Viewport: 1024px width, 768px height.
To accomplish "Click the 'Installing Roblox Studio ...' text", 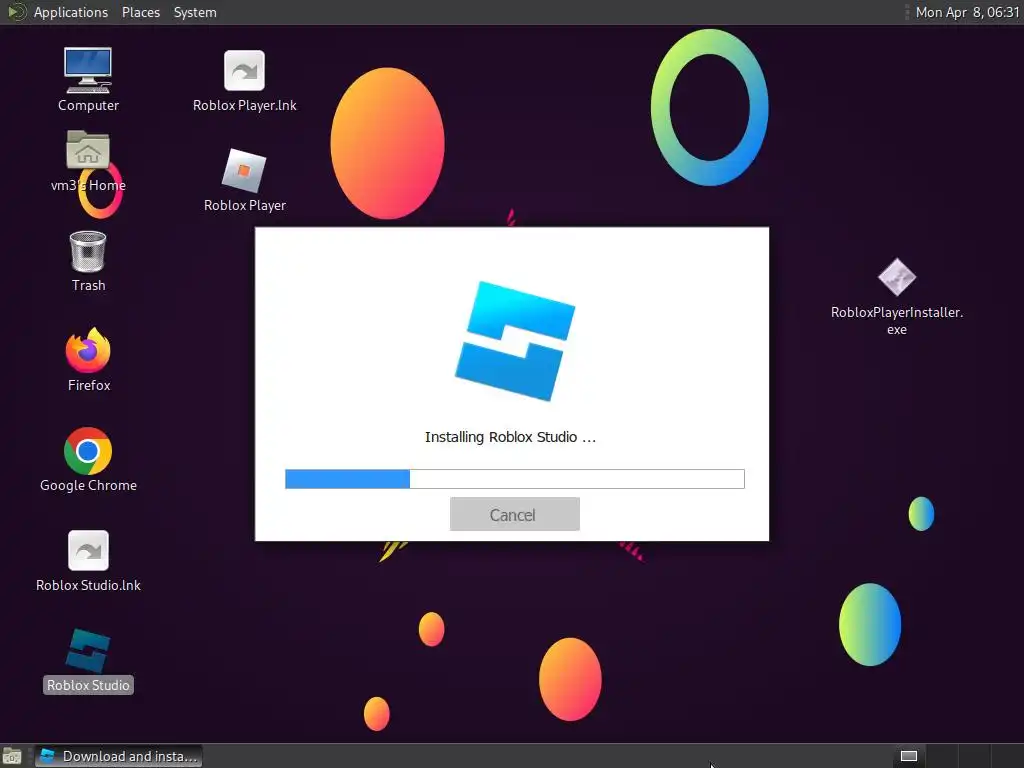I will (x=510, y=437).
